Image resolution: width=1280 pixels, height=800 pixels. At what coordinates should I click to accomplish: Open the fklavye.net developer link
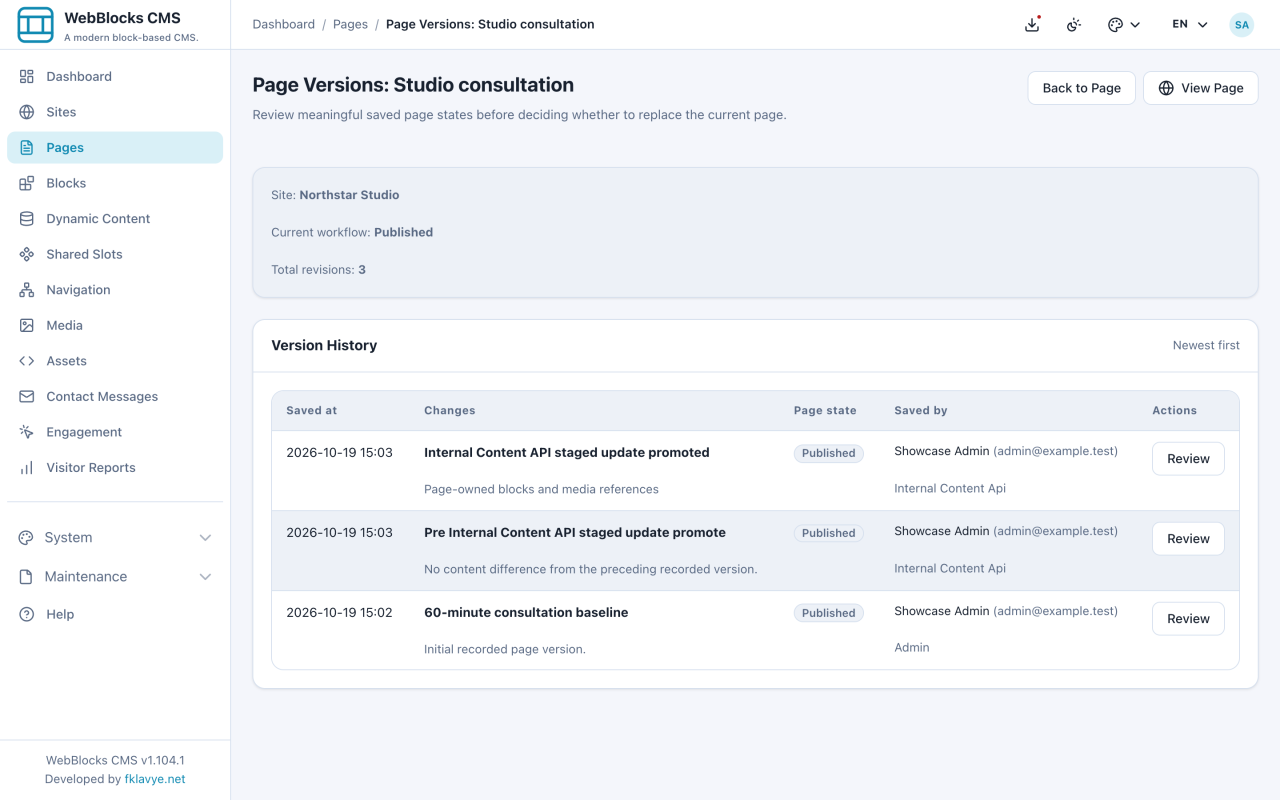tap(155, 779)
